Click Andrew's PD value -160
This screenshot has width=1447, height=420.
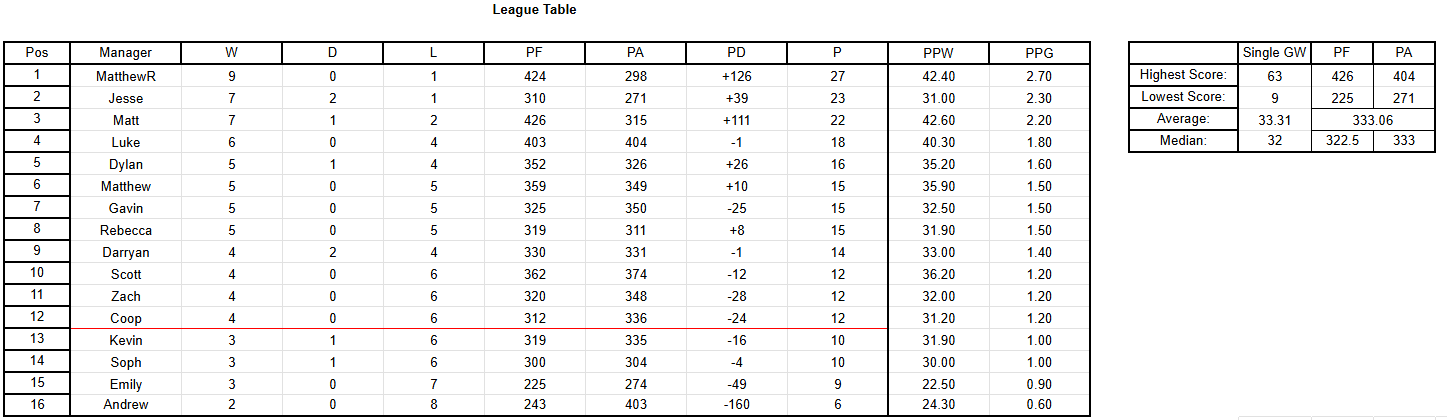pyautogui.click(x=736, y=405)
